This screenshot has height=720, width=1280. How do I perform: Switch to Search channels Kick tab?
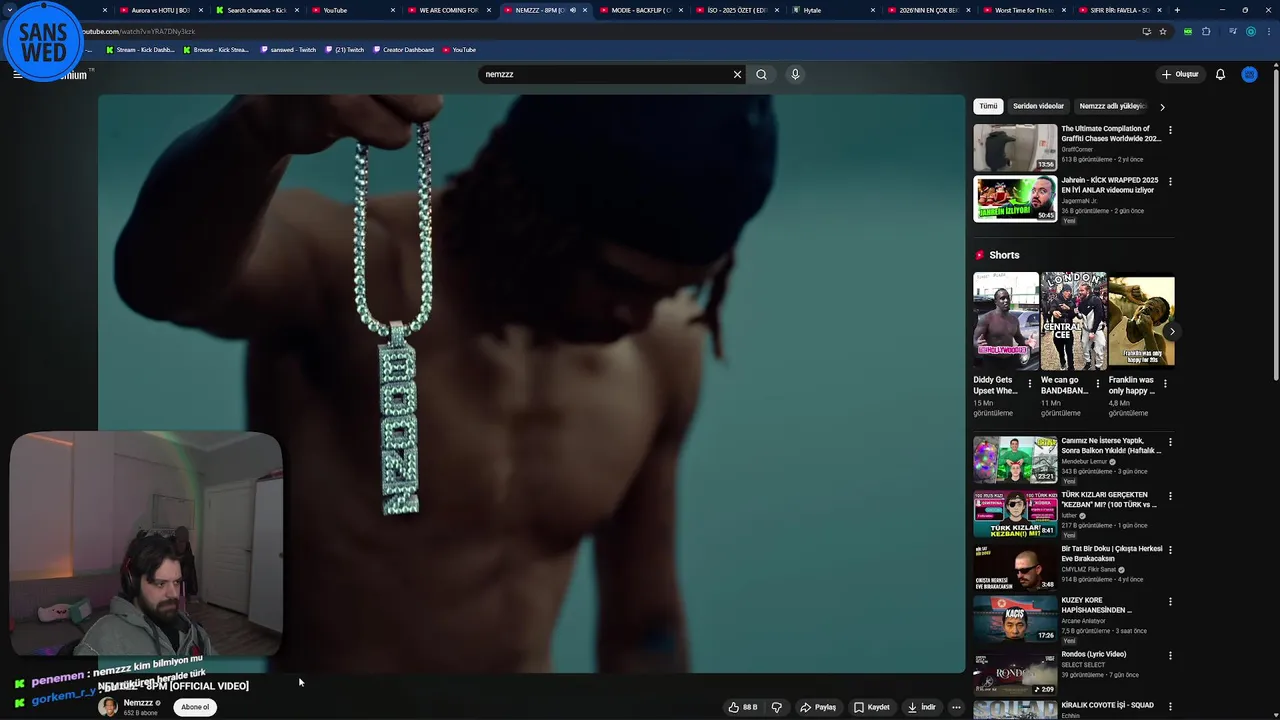(x=256, y=10)
